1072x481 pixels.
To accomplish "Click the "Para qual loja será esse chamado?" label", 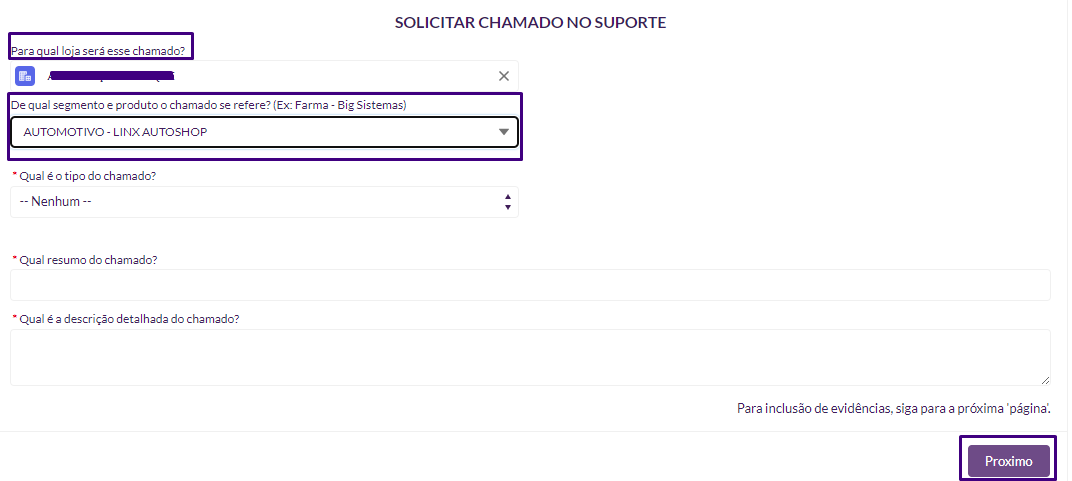I will coord(98,50).
